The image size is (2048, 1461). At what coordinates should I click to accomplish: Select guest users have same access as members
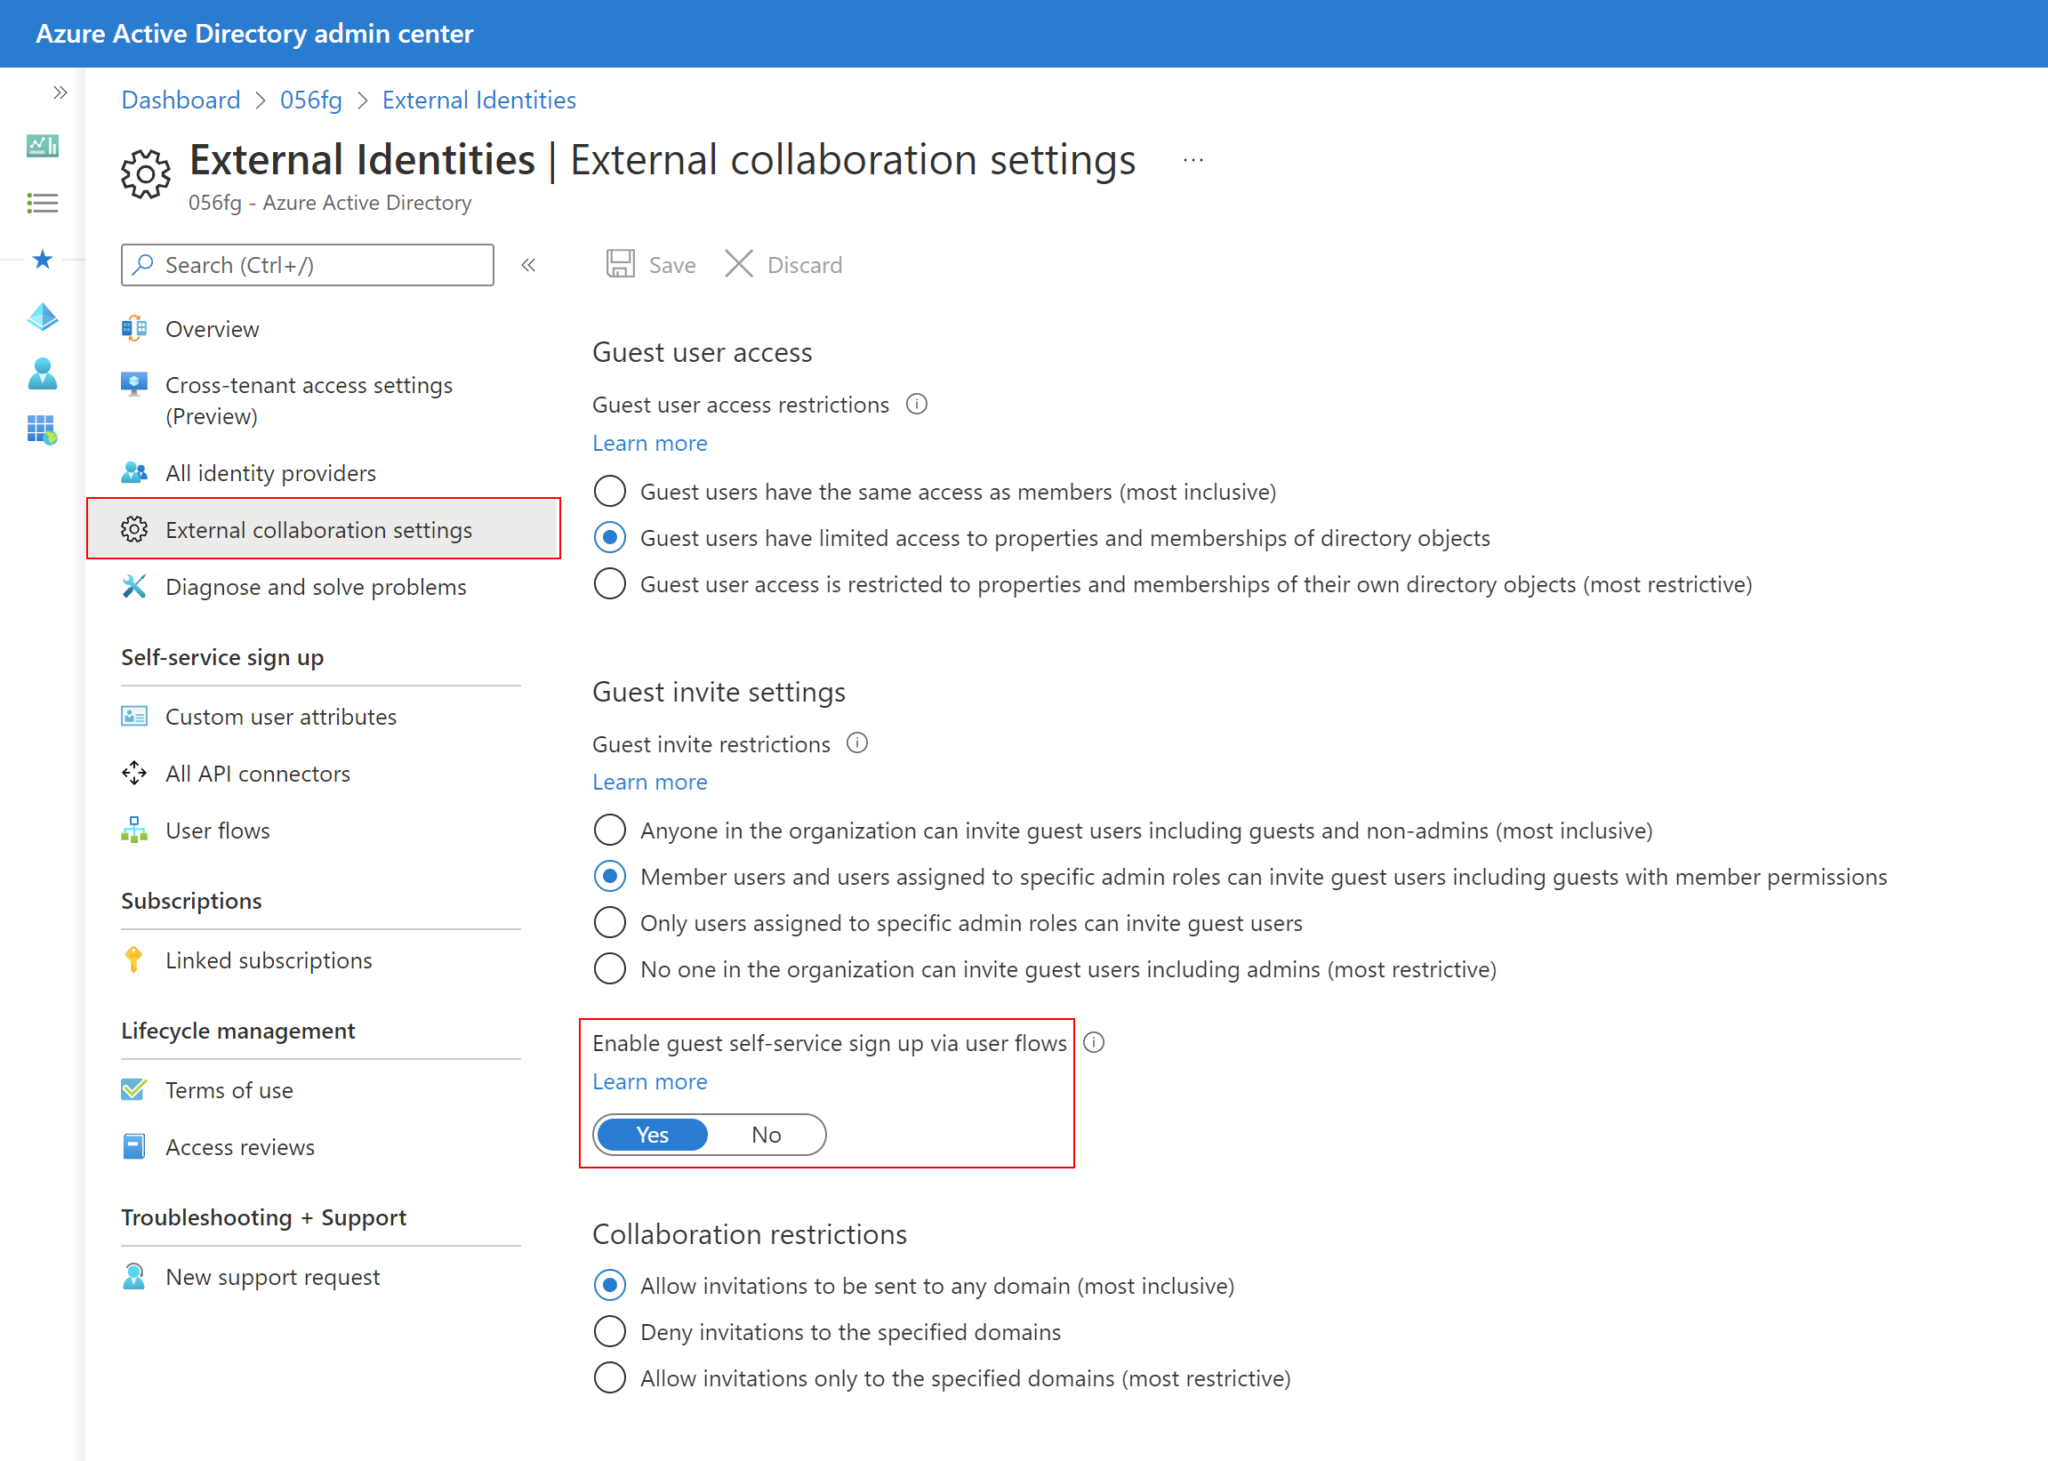[610, 491]
